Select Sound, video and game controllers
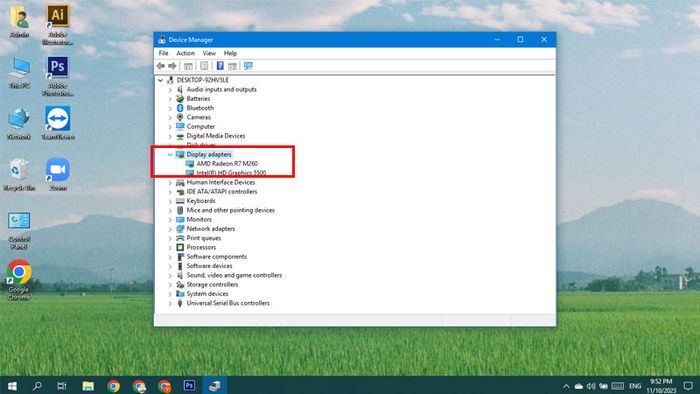The image size is (700, 394). (234, 275)
